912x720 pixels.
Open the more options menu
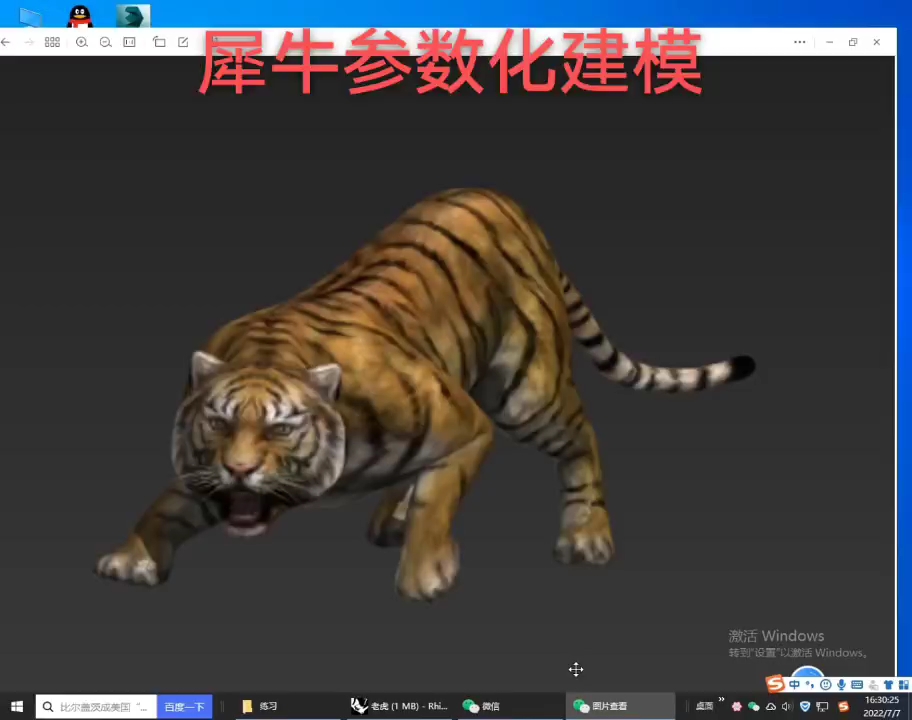tap(799, 42)
